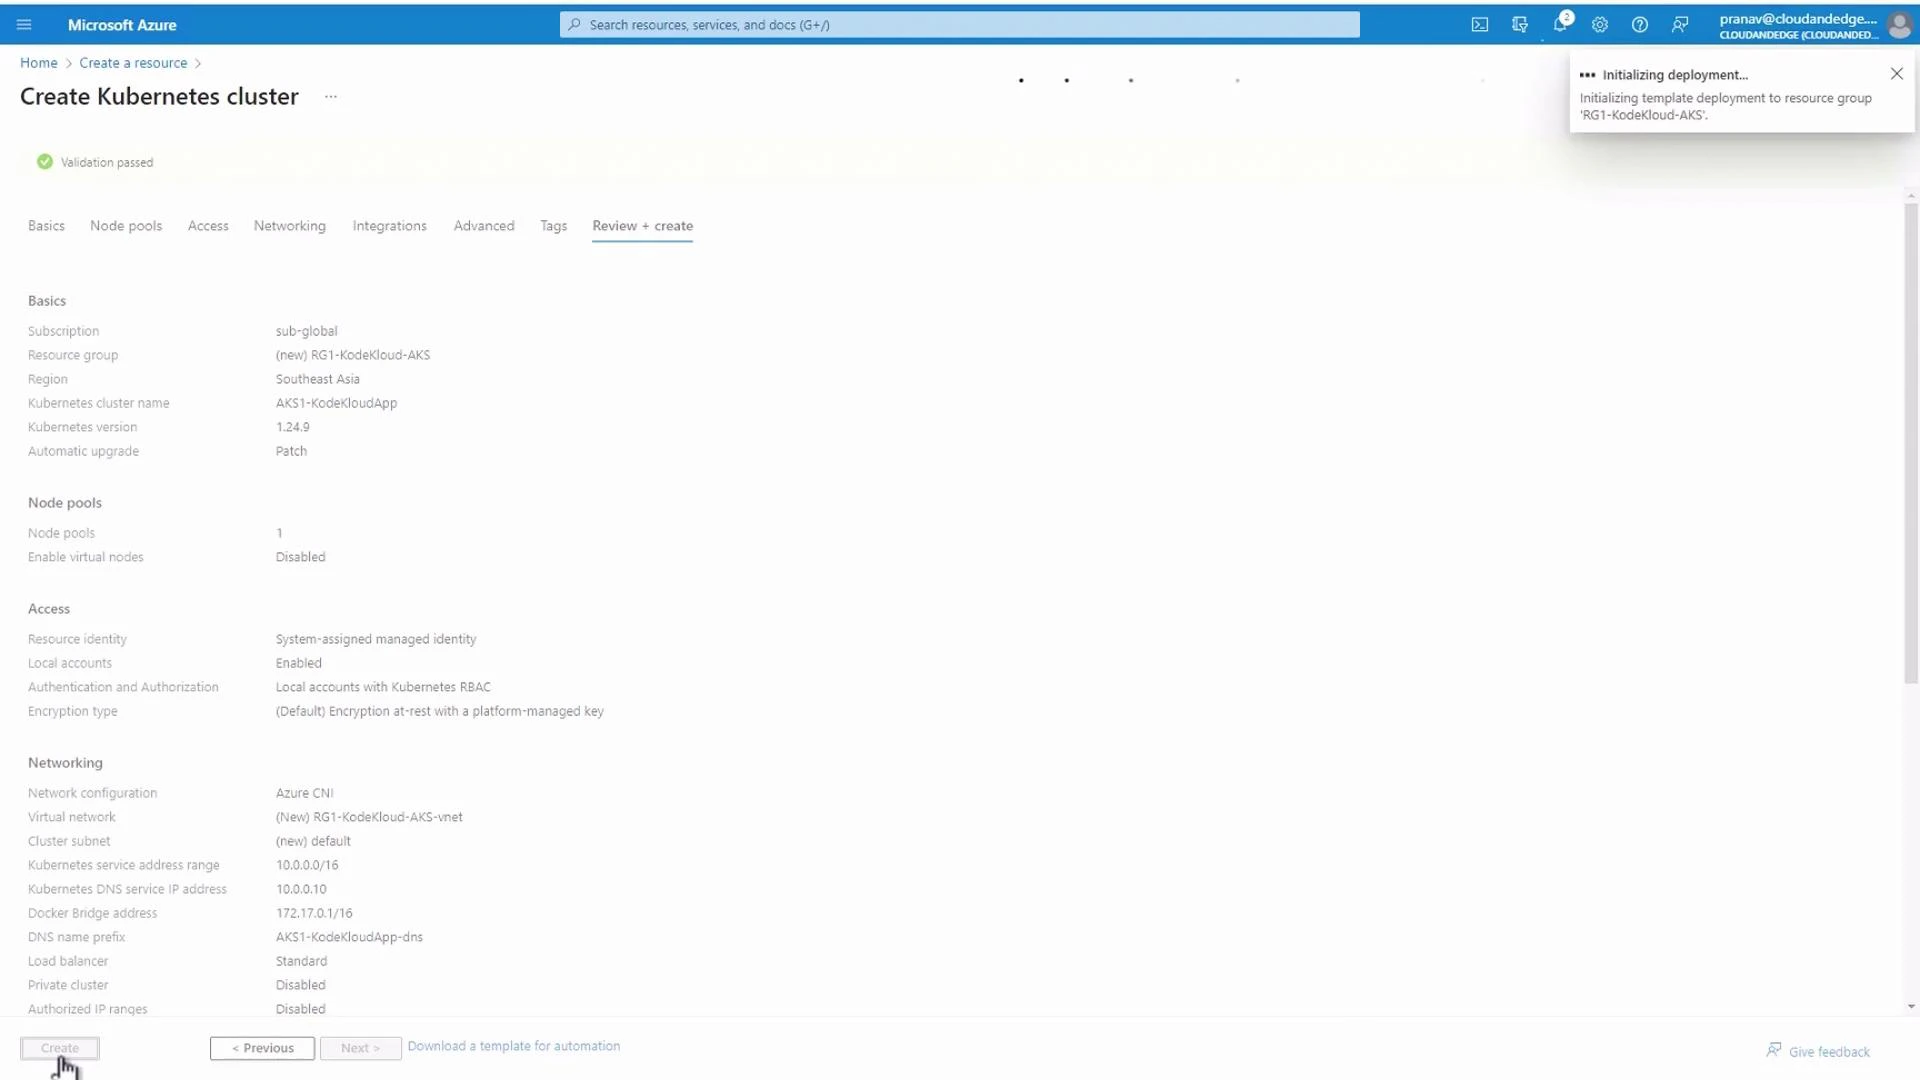The height and width of the screenshot is (1080, 1920).
Task: Click the Previous button
Action: [x=262, y=1047]
